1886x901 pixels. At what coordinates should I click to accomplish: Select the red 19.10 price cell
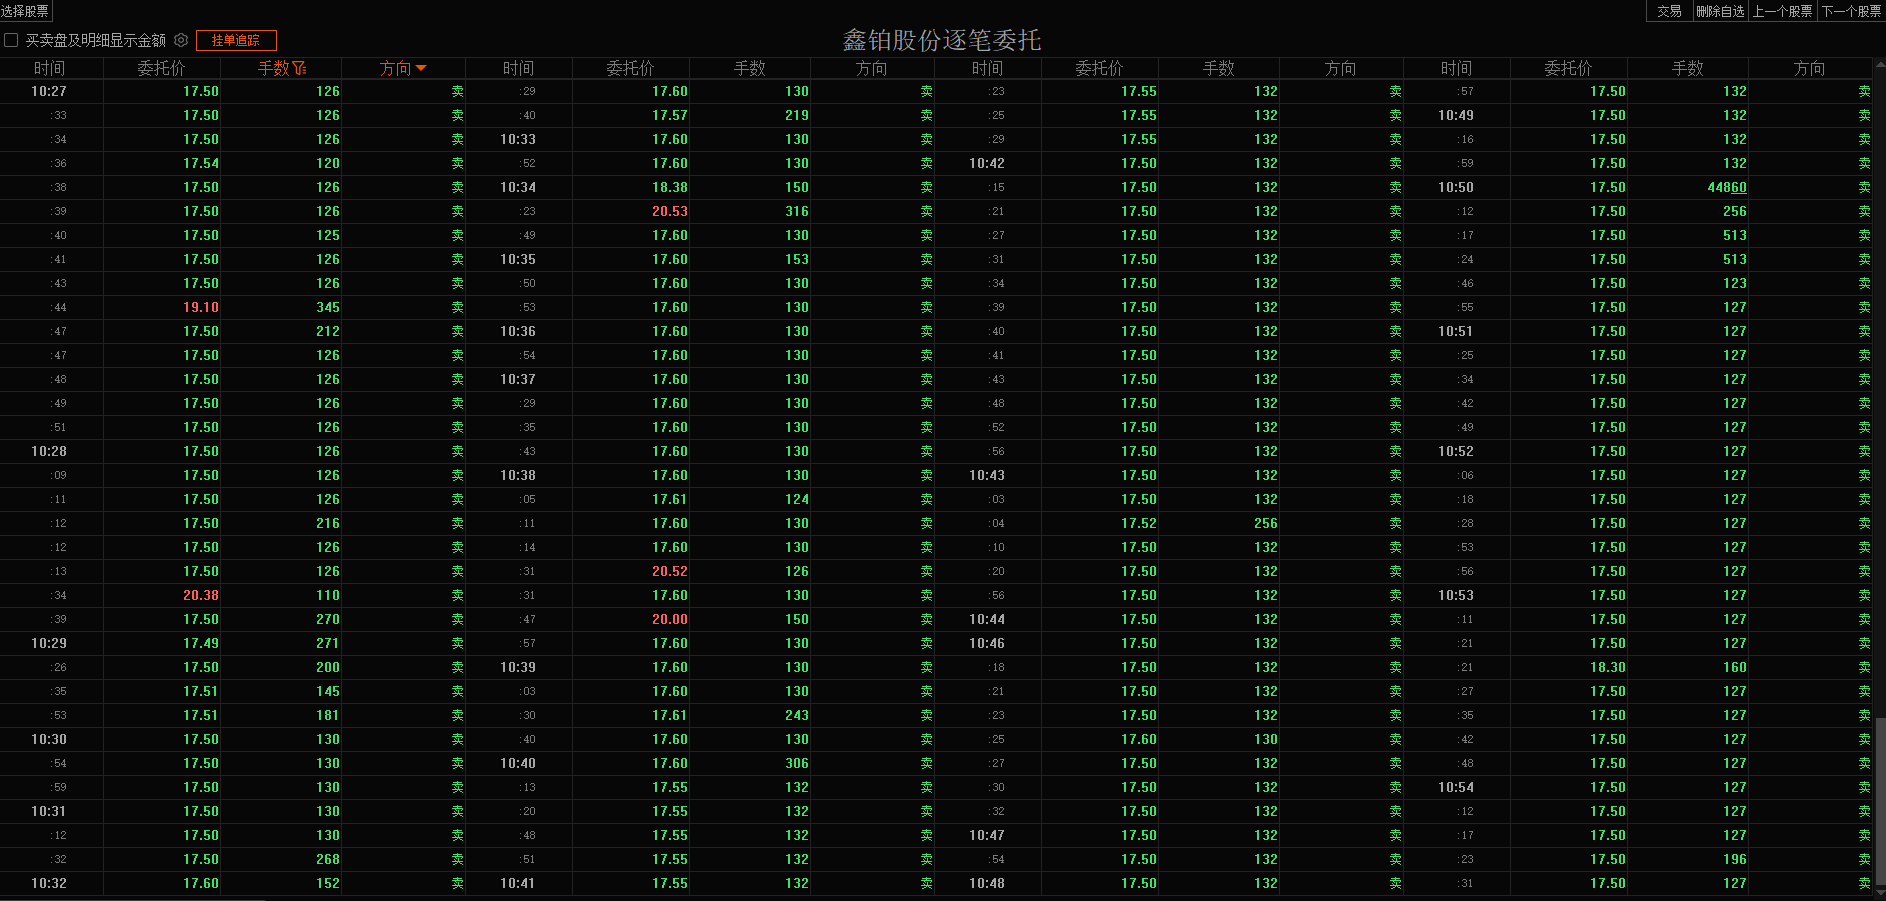pos(201,307)
